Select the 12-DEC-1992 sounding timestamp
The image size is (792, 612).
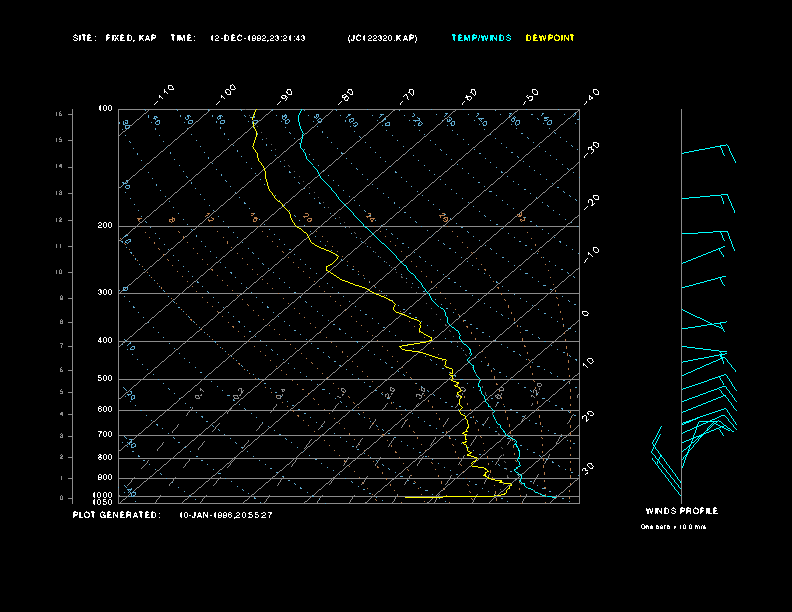click(x=258, y=38)
